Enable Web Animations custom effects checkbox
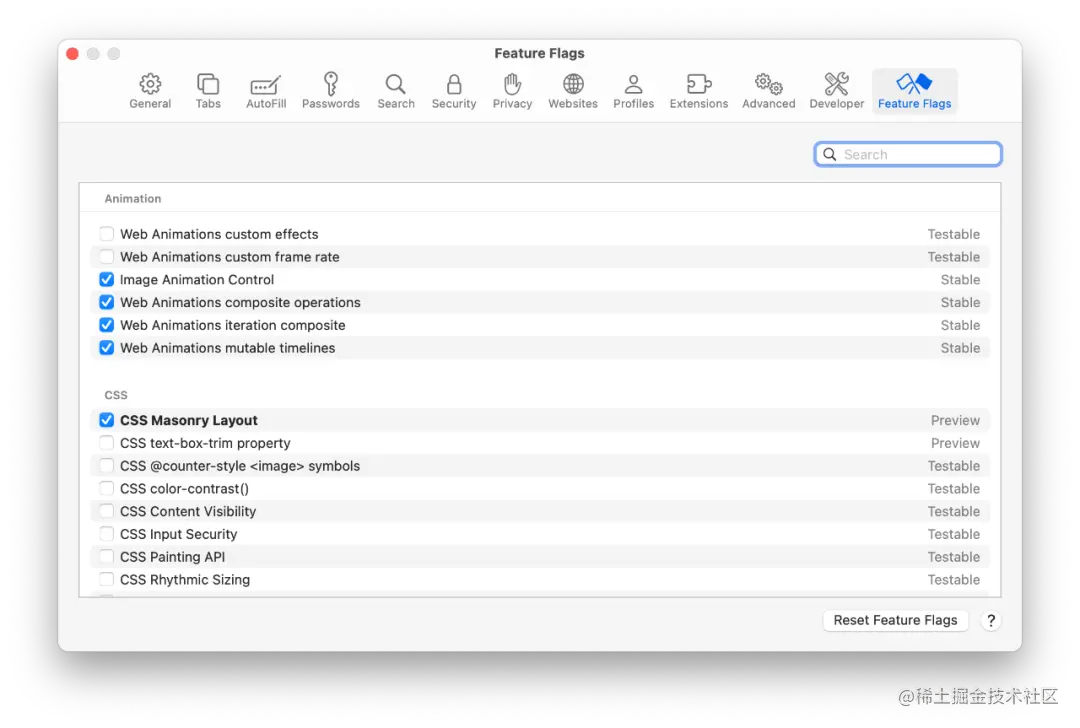This screenshot has height=728, width=1080. [x=107, y=234]
